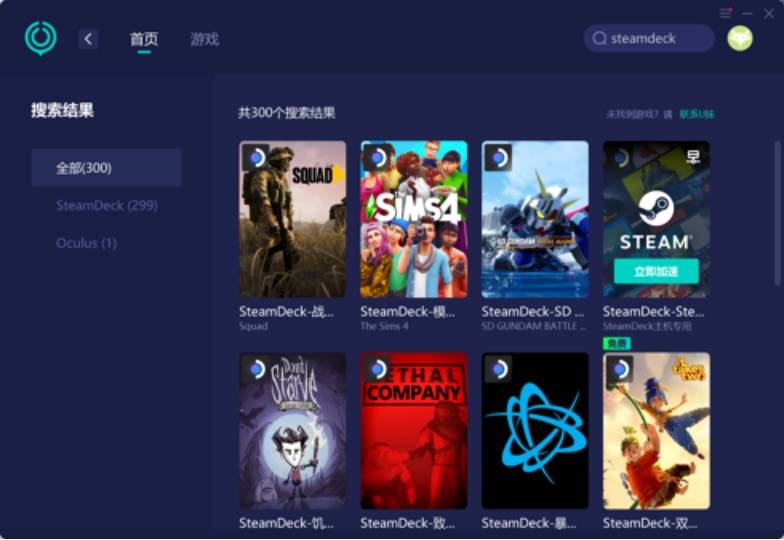The image size is (784, 540).
Task: Click the magnifier icon in search box
Action: [599, 39]
